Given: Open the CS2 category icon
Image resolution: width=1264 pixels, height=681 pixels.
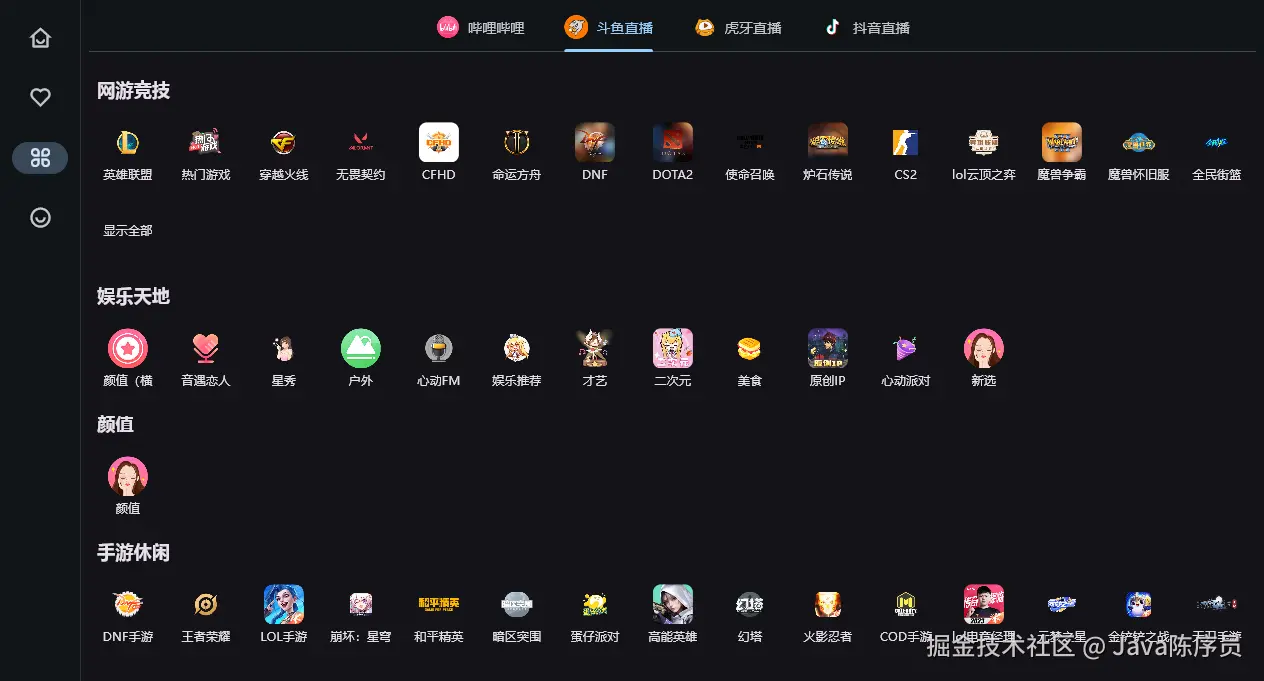Looking at the screenshot, I should coord(906,142).
